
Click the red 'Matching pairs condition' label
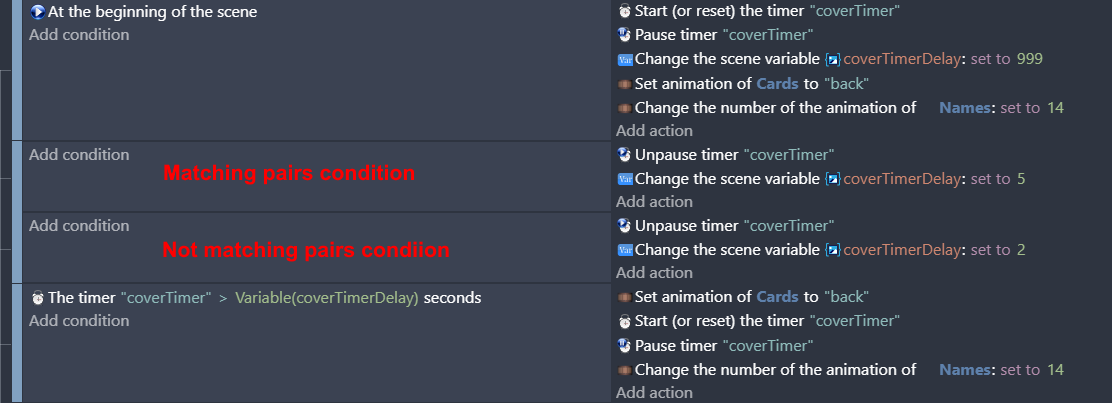click(289, 173)
